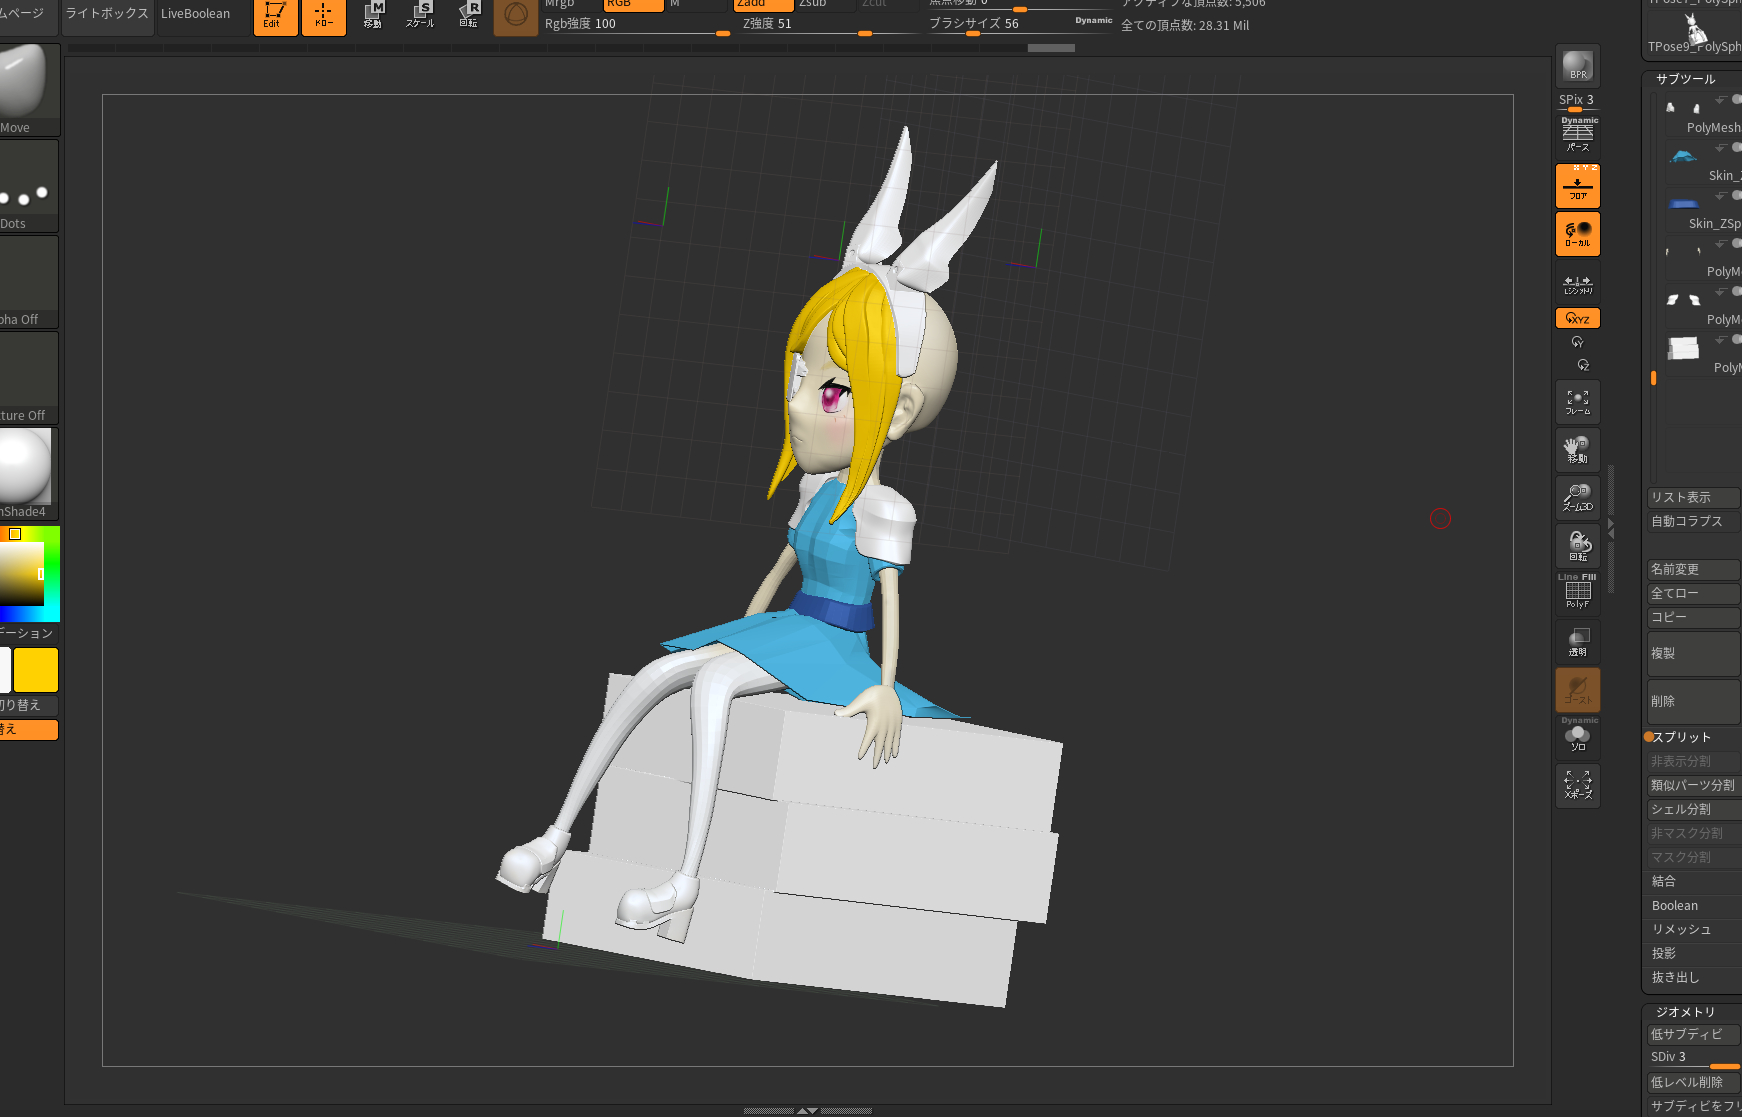Click the Zoom3D (ズーム3D) icon
The height and width of the screenshot is (1117, 1742).
(x=1578, y=498)
